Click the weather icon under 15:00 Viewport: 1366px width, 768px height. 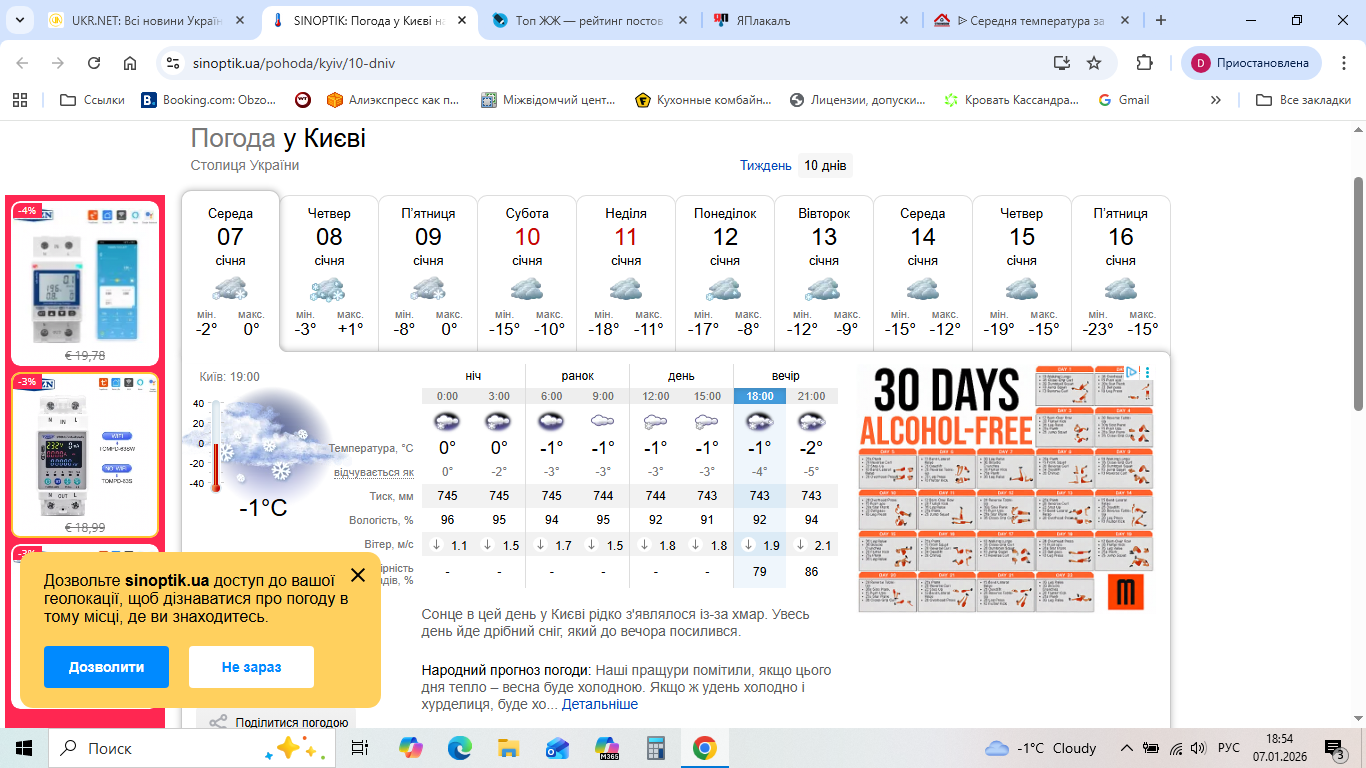pyautogui.click(x=707, y=421)
